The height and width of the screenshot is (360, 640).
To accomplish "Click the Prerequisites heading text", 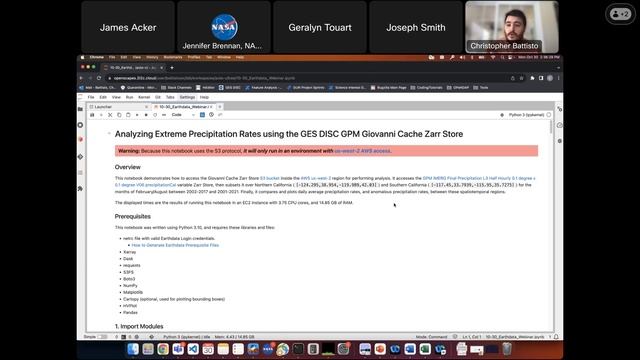I will click(x=133, y=216).
